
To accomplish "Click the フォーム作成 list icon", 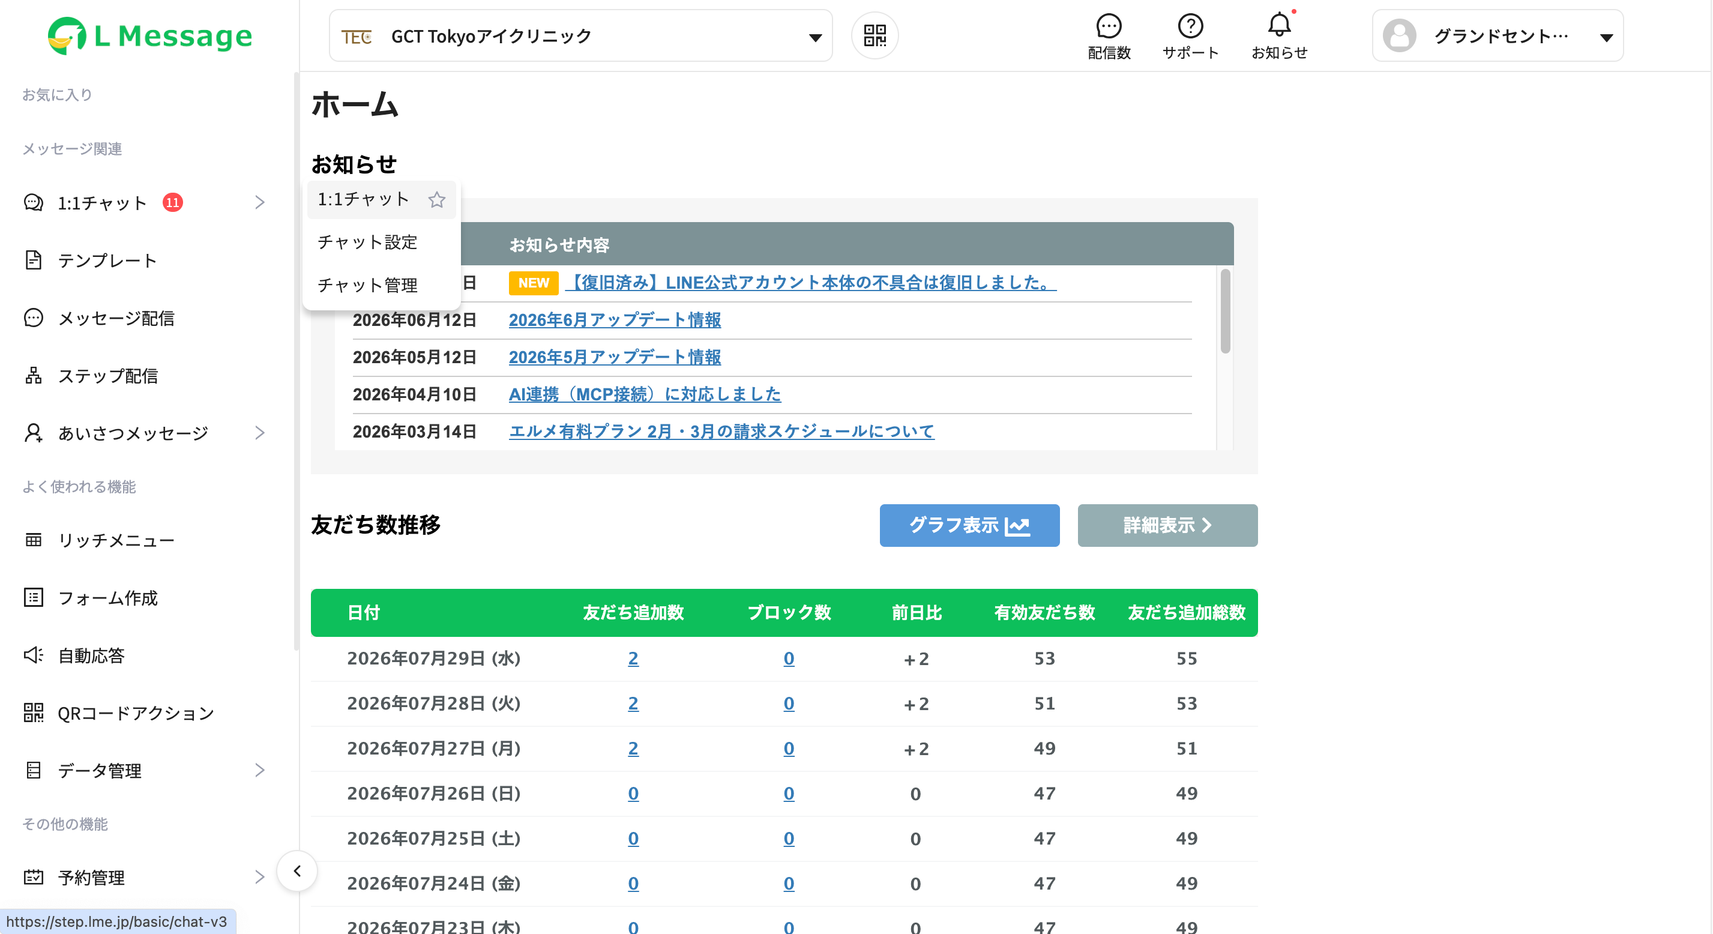I will [33, 598].
